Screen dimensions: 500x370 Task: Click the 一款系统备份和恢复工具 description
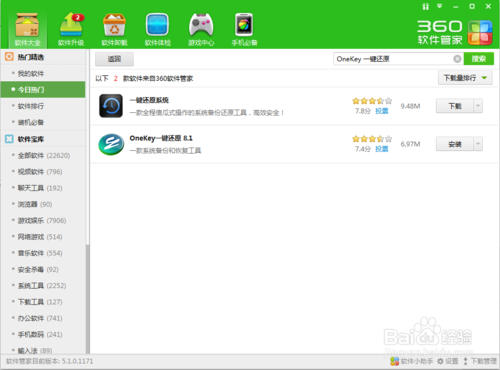click(x=165, y=151)
